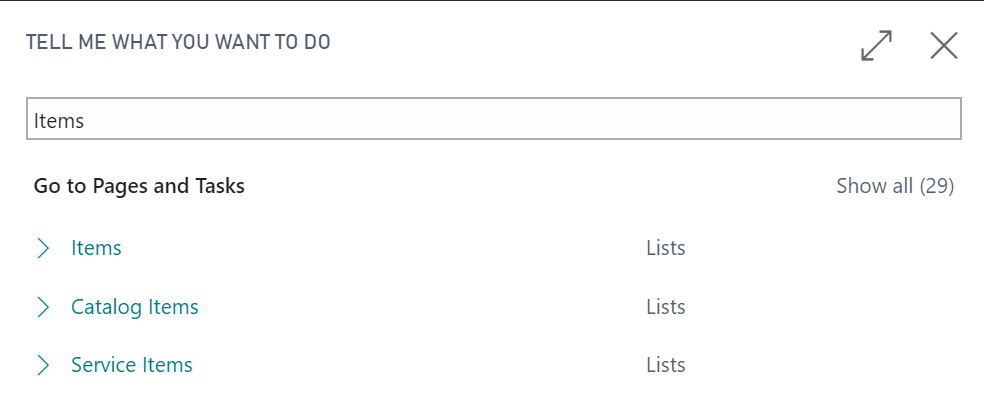The image size is (984, 406).
Task: Click the Lists label for Catalog Items
Action: click(665, 307)
